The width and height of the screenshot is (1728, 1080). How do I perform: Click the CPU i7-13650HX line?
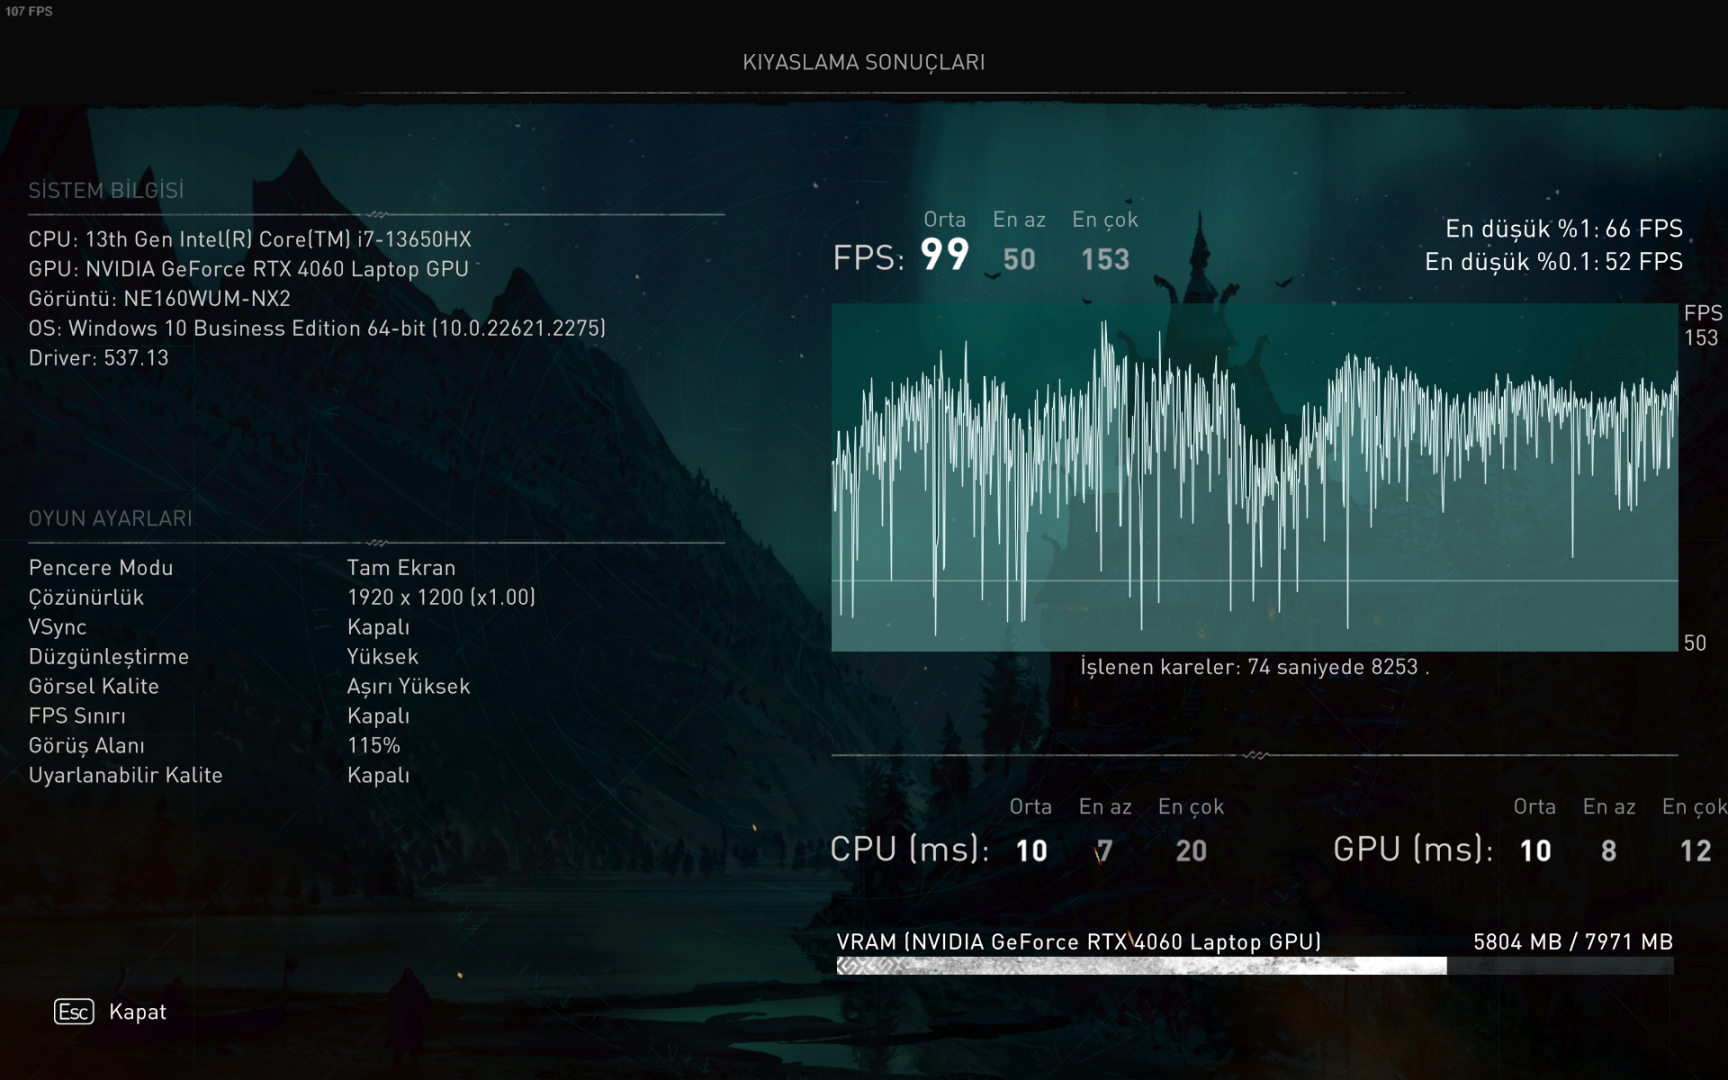click(x=250, y=239)
